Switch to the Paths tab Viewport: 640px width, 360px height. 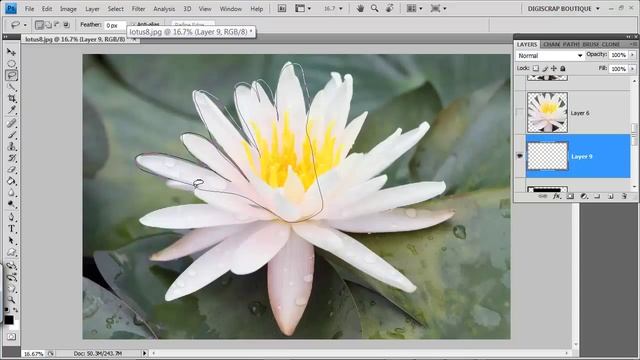tap(571, 44)
